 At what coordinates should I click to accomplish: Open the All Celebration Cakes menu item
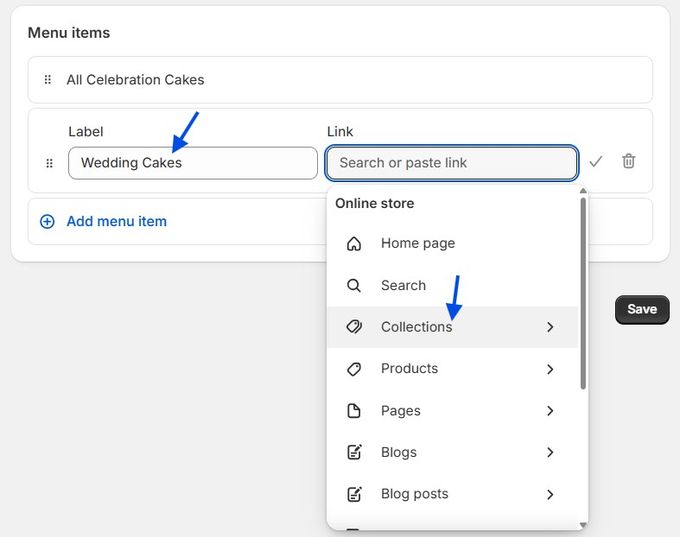tap(340, 80)
